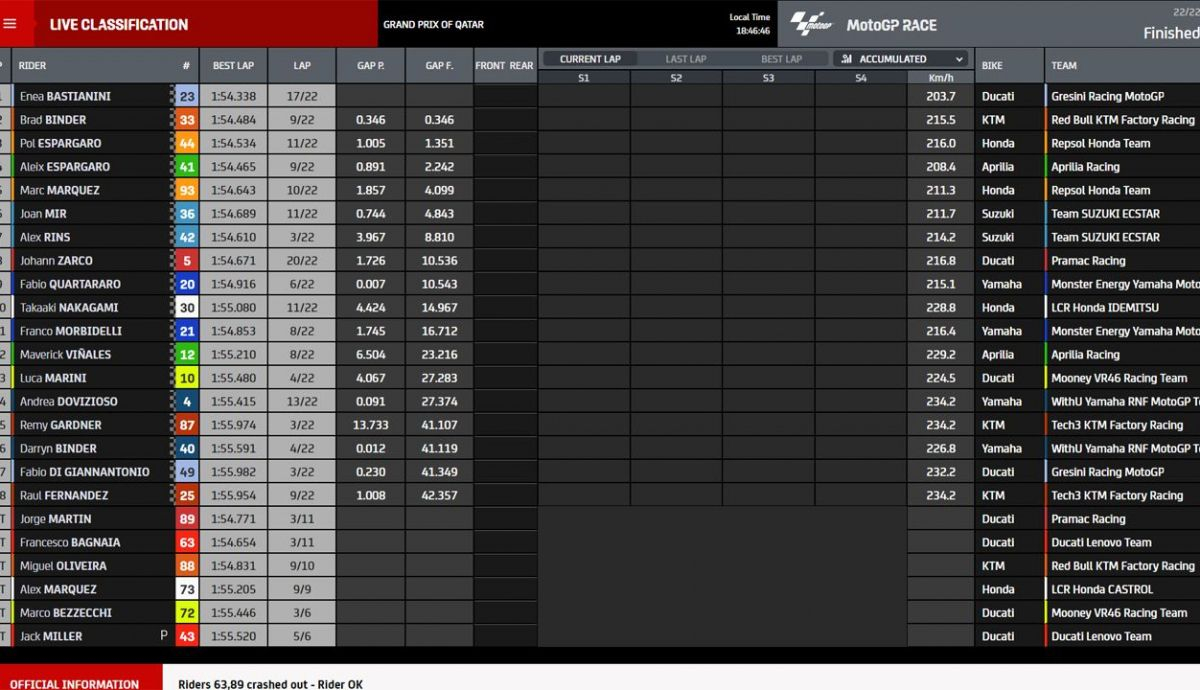The image size is (1200, 690).
Task: Click the S3 sector header
Action: click(768, 77)
